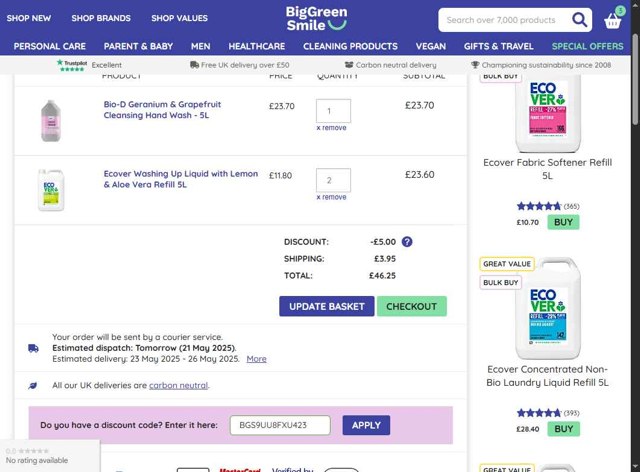The width and height of the screenshot is (640, 472).
Task: Proceed with the Checkout button
Action: point(411,306)
